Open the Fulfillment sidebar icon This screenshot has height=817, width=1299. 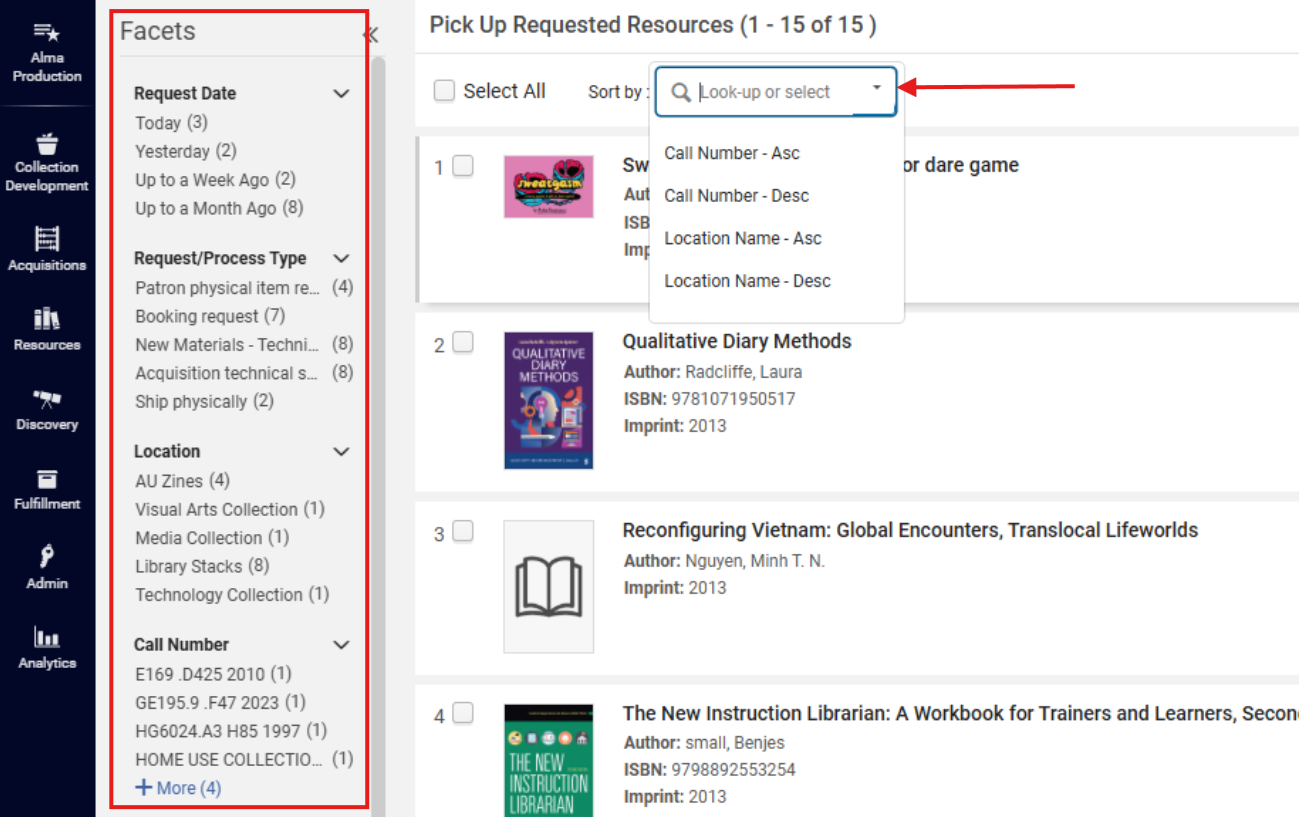click(x=47, y=479)
